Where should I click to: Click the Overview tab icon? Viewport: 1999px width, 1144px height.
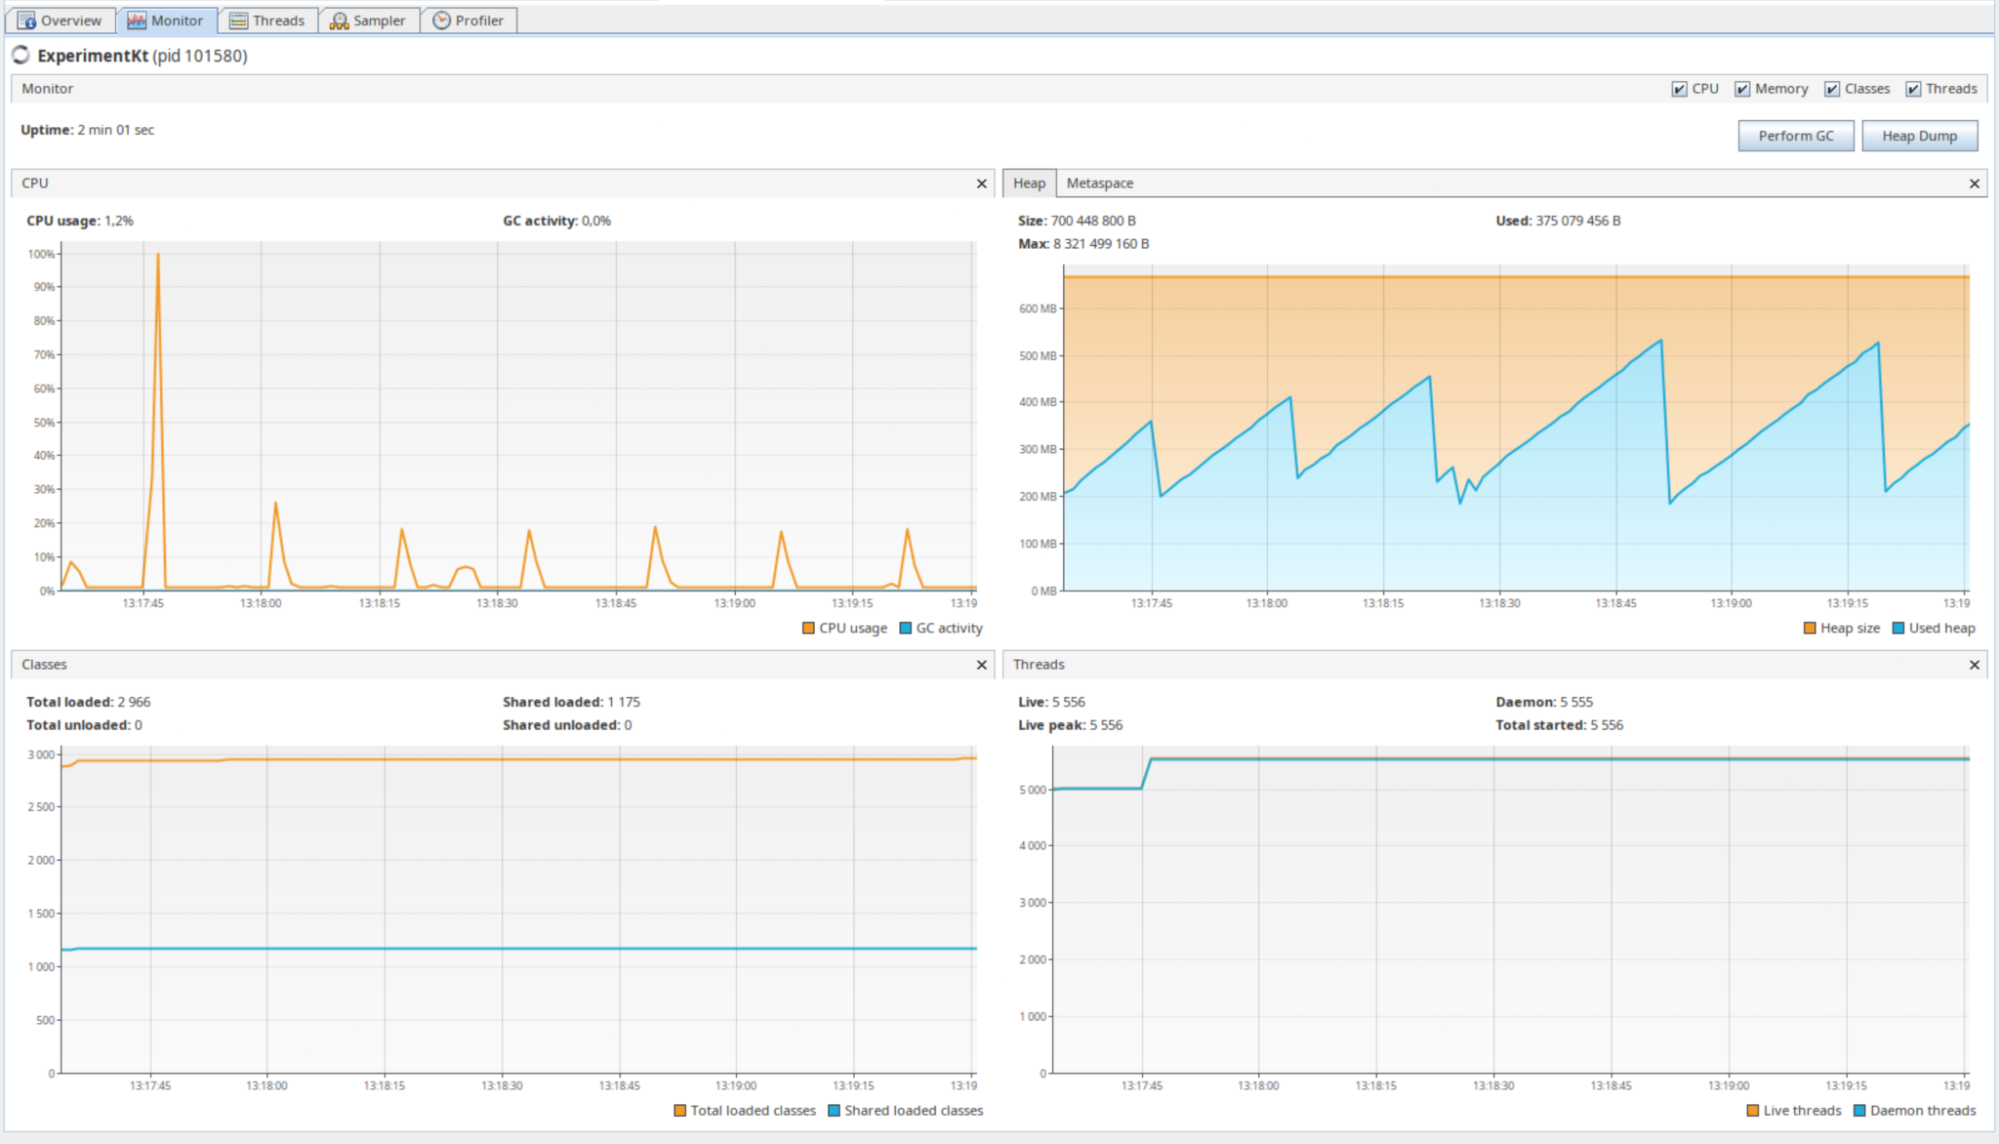click(27, 21)
